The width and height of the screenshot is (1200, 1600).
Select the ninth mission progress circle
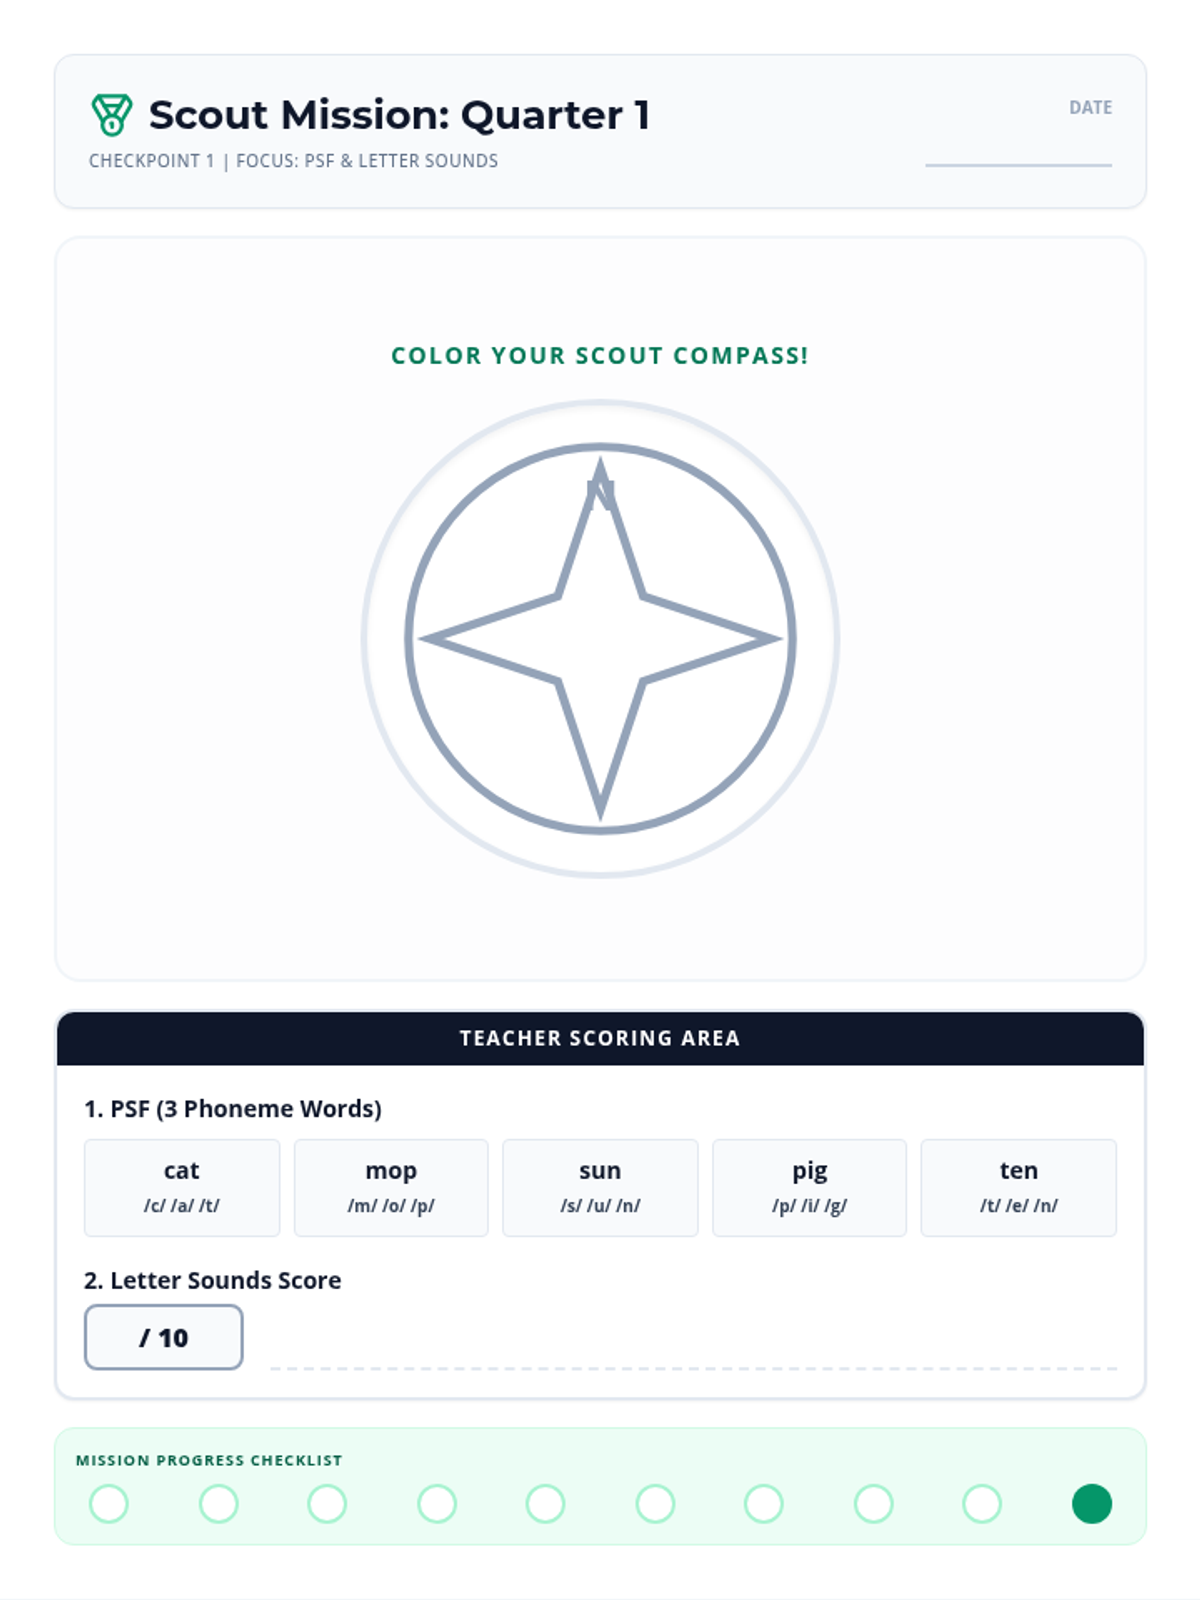click(982, 1503)
